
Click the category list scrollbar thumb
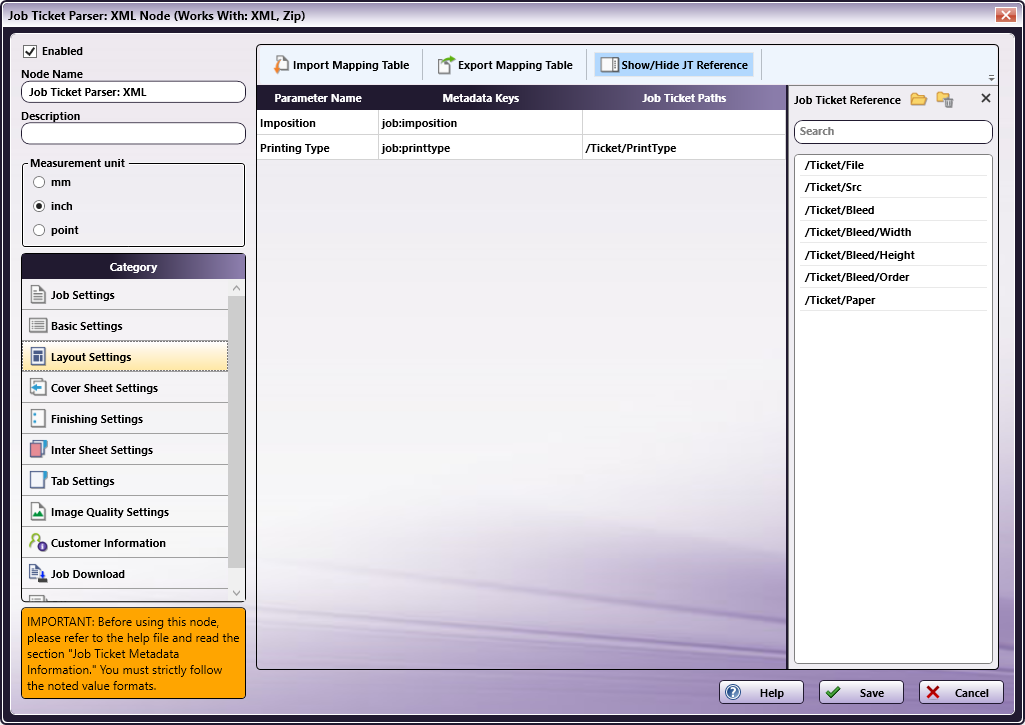tap(237, 431)
